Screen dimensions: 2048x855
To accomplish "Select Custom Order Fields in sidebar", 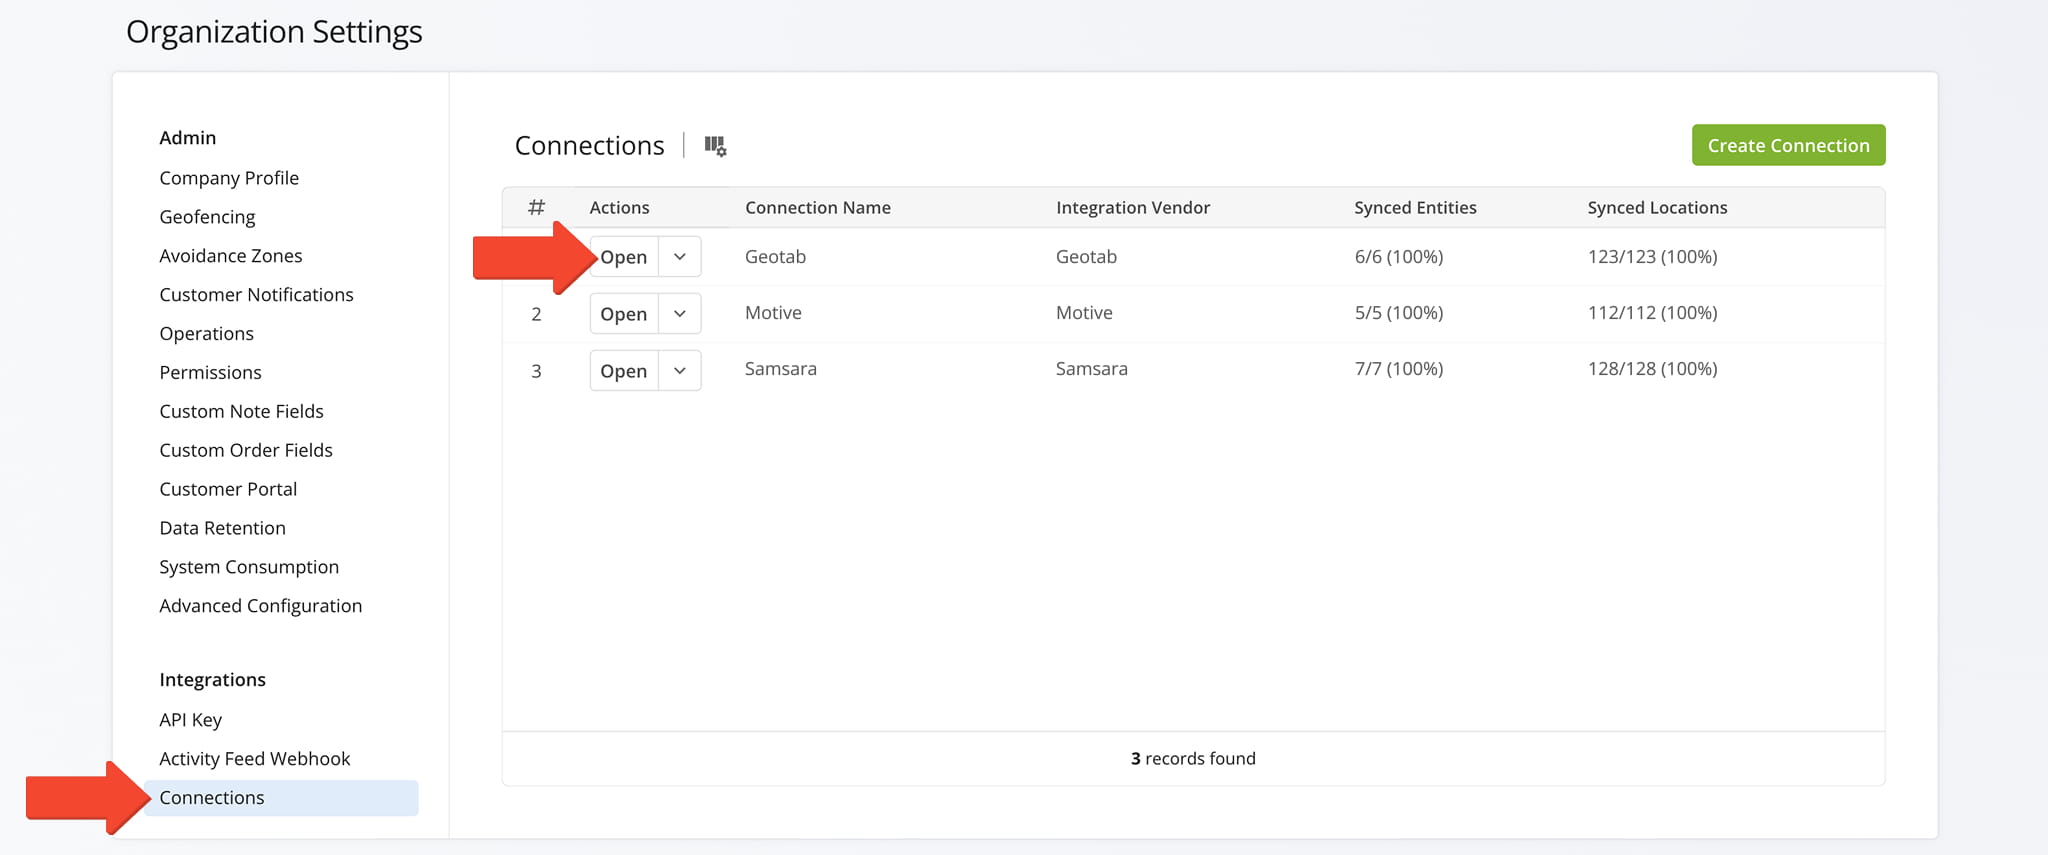I will [x=246, y=451].
